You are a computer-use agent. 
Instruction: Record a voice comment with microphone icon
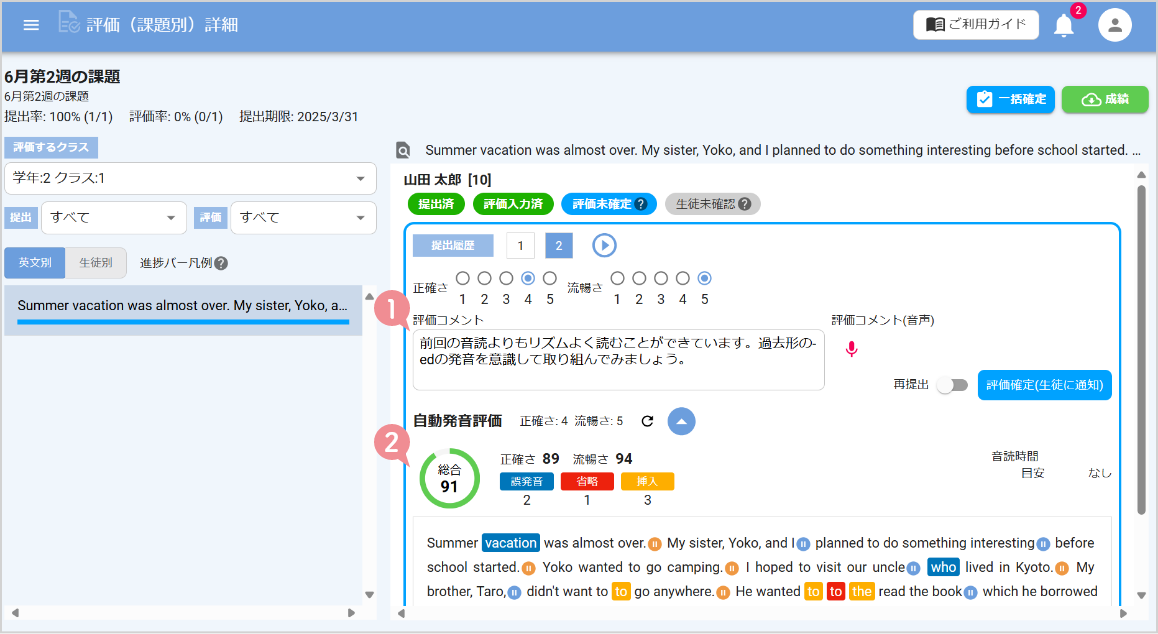point(852,349)
